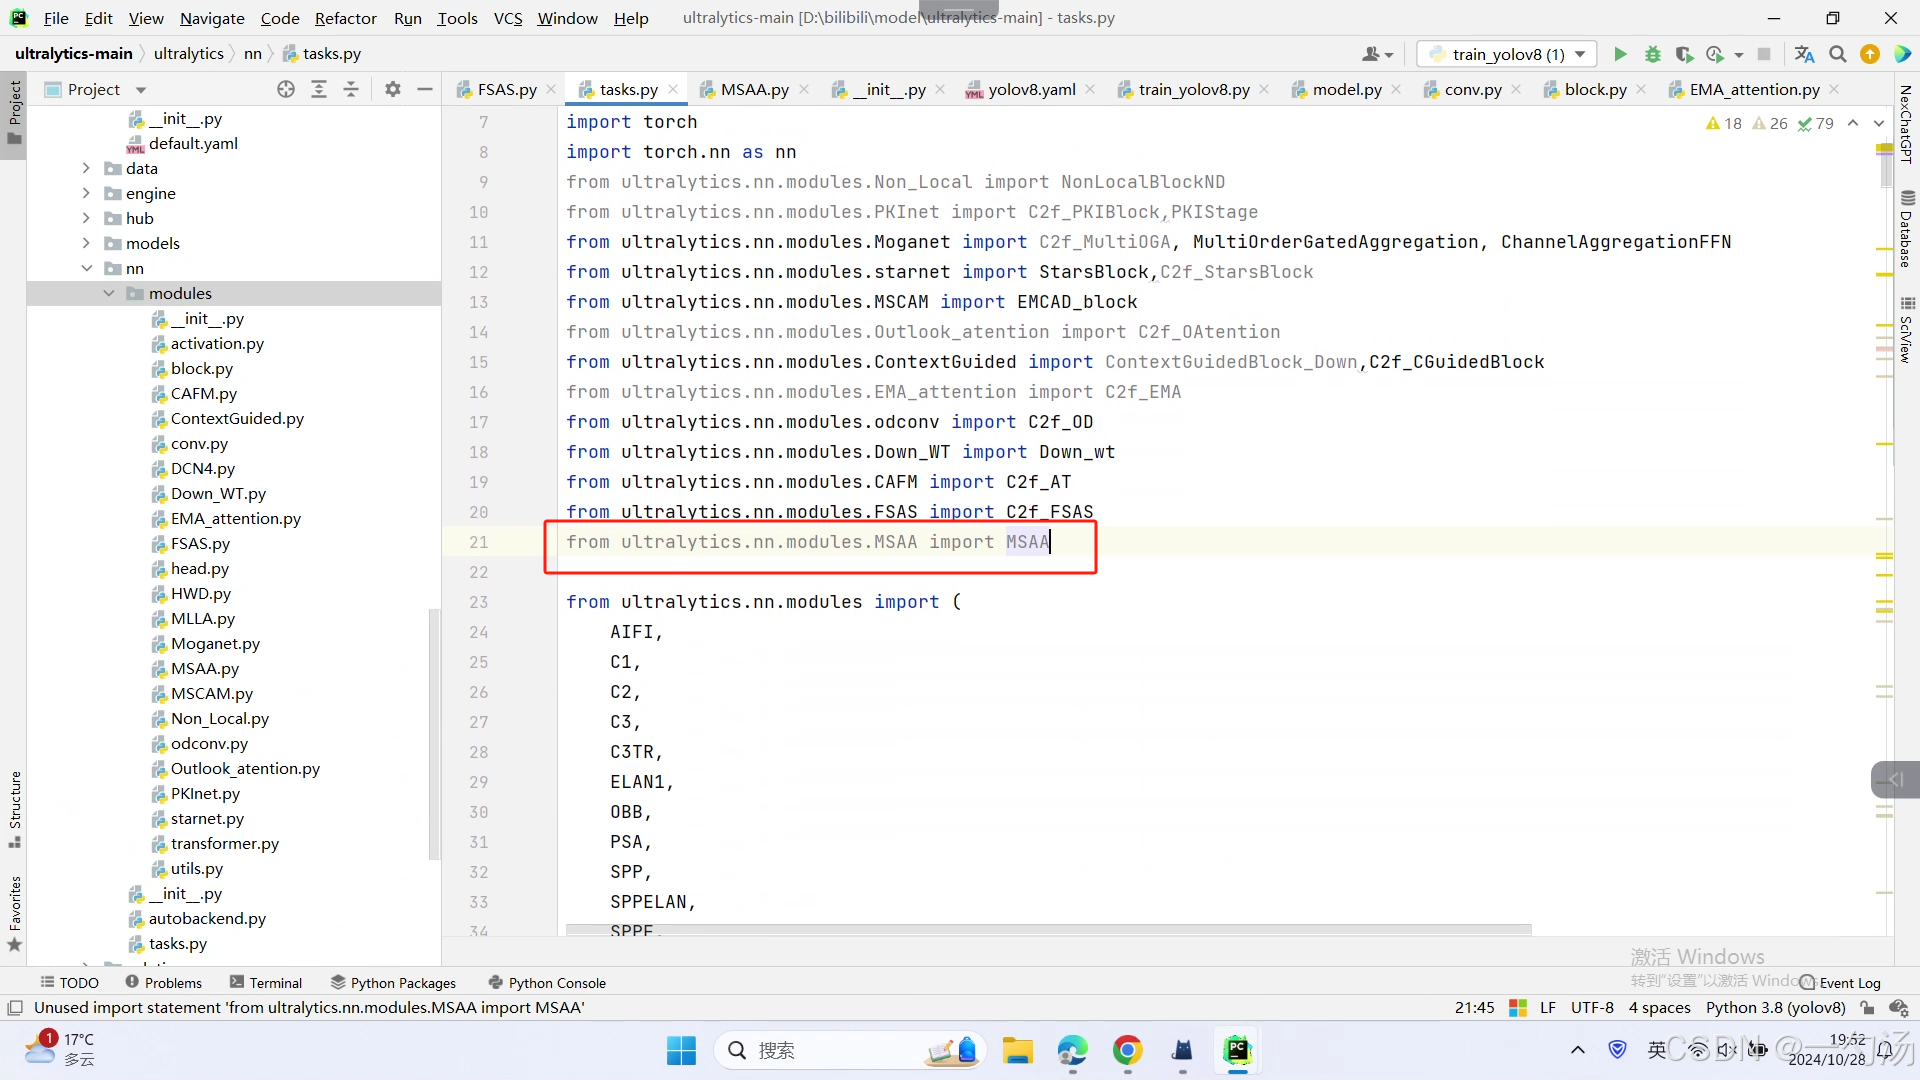Collapse the modules folder
This screenshot has height=1080, width=1920.
tap(109, 293)
